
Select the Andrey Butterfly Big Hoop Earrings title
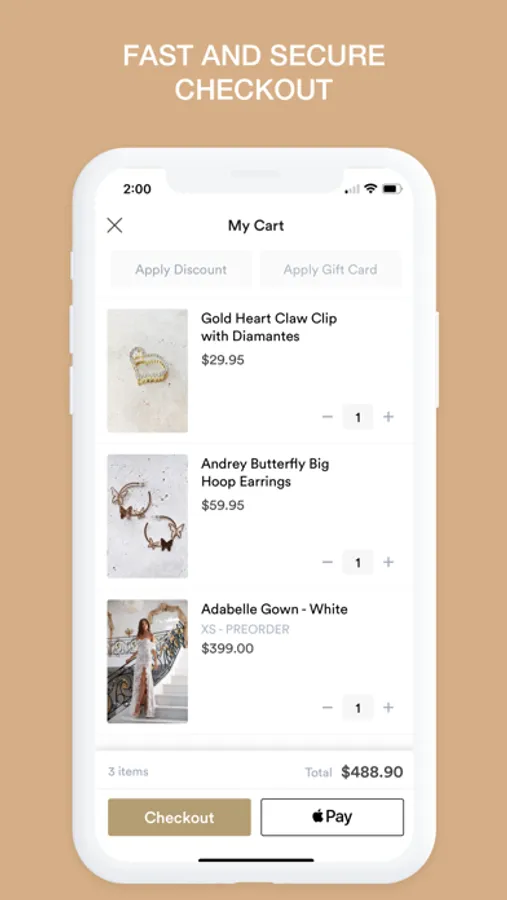click(x=265, y=472)
